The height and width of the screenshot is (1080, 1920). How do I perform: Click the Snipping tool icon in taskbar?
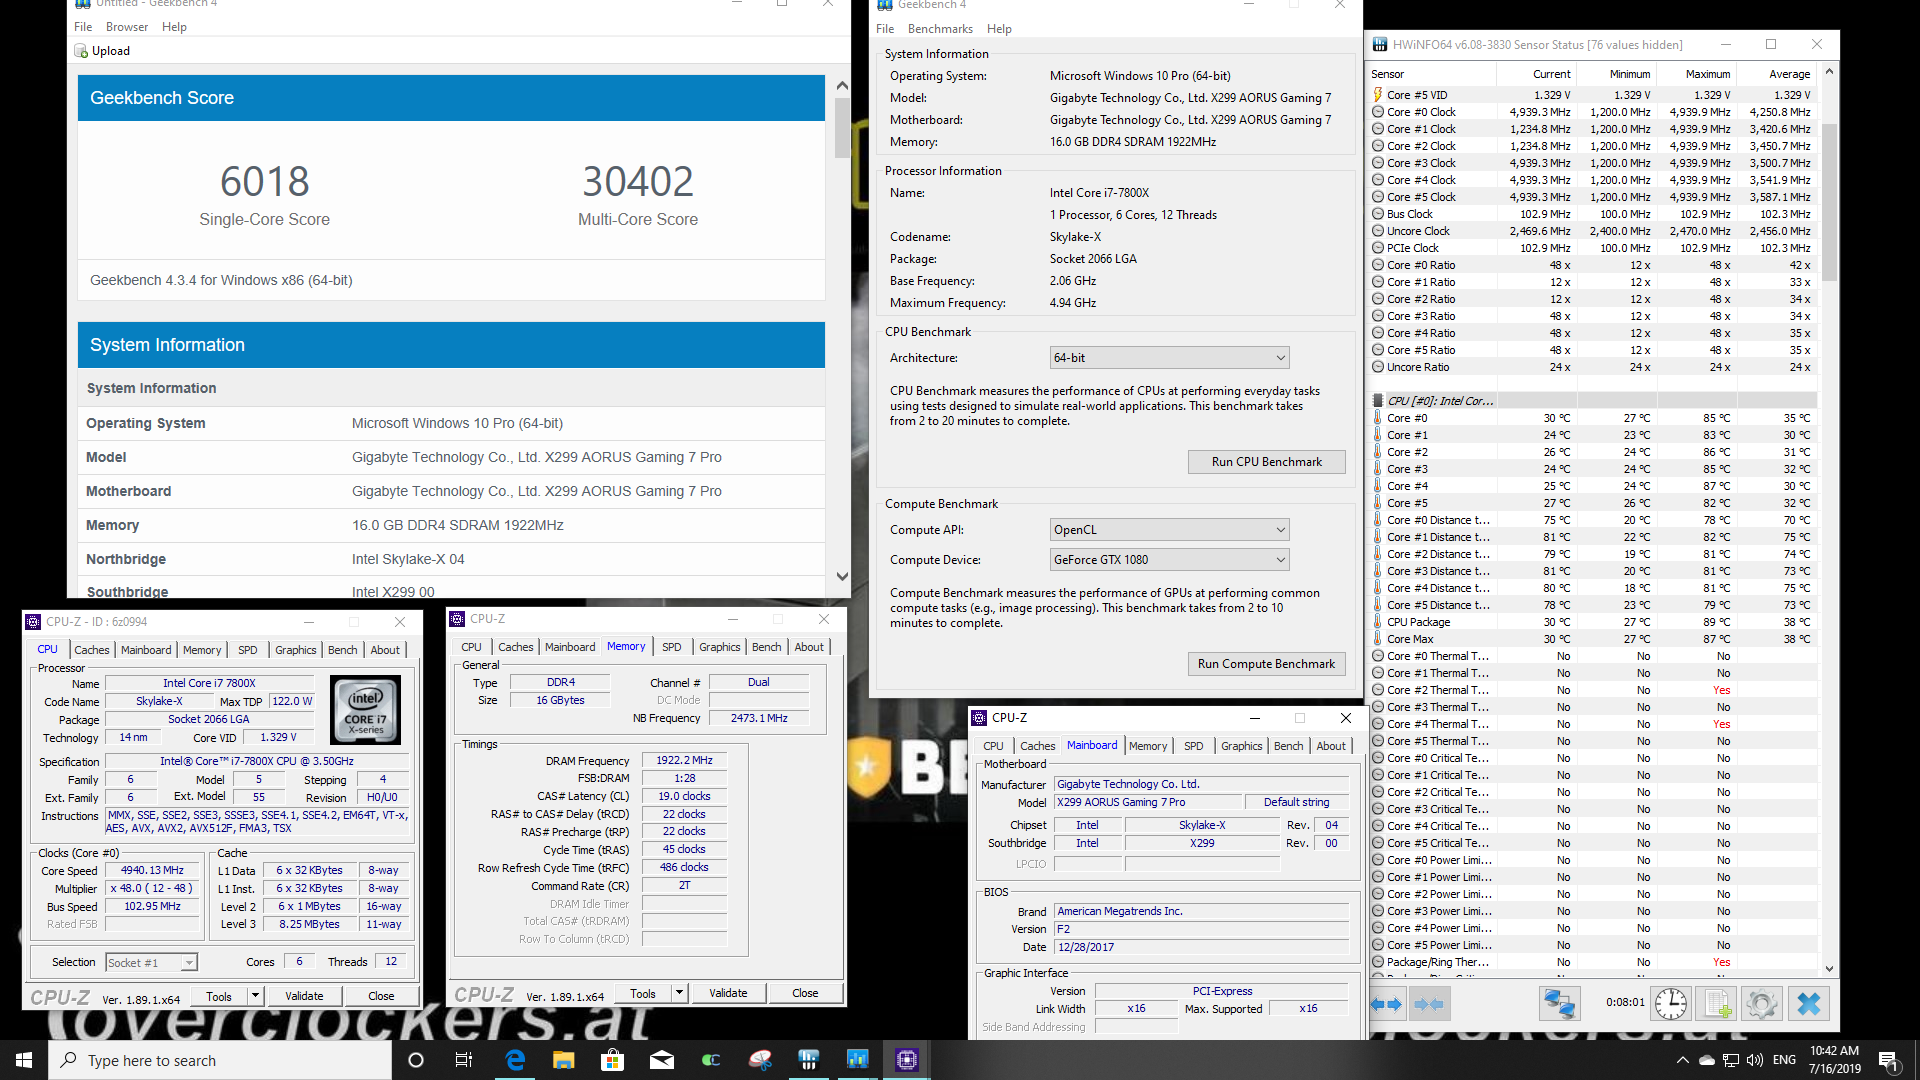coord(760,1060)
